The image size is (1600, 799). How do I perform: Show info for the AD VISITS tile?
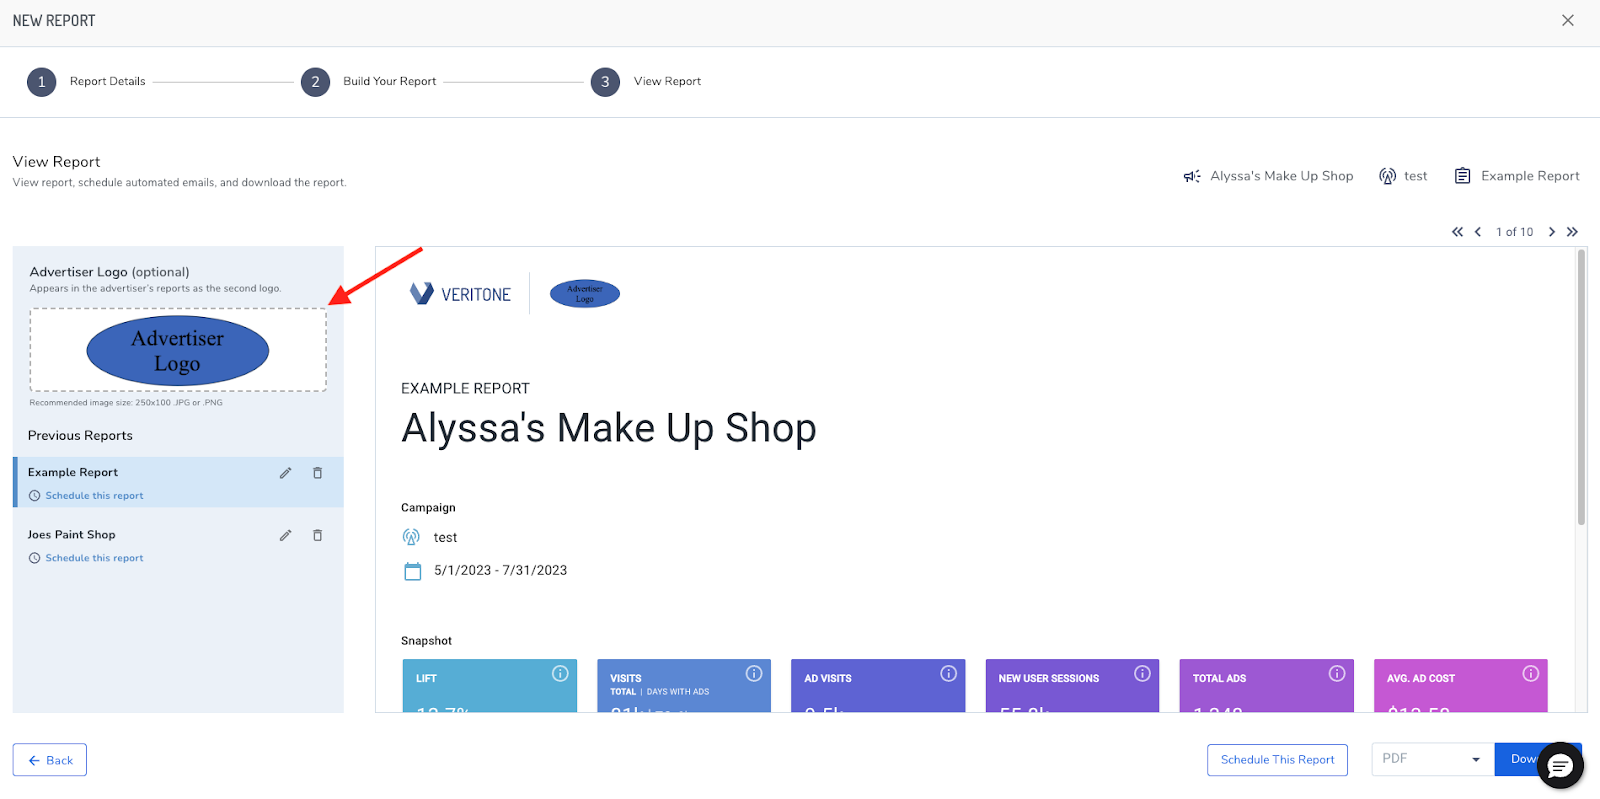[948, 674]
